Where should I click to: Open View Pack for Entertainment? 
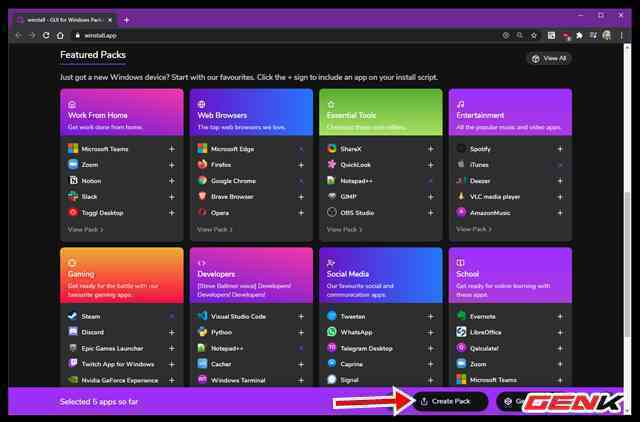(473, 229)
